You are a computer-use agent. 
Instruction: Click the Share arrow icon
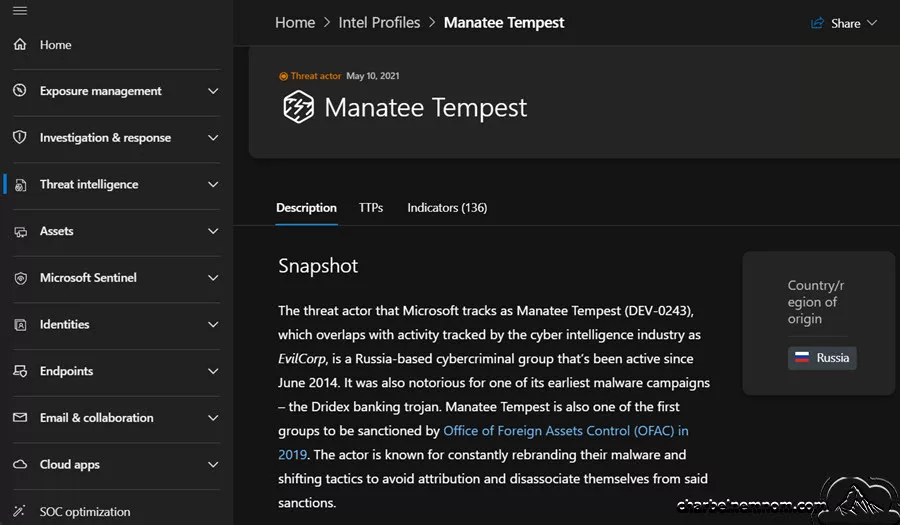817,23
